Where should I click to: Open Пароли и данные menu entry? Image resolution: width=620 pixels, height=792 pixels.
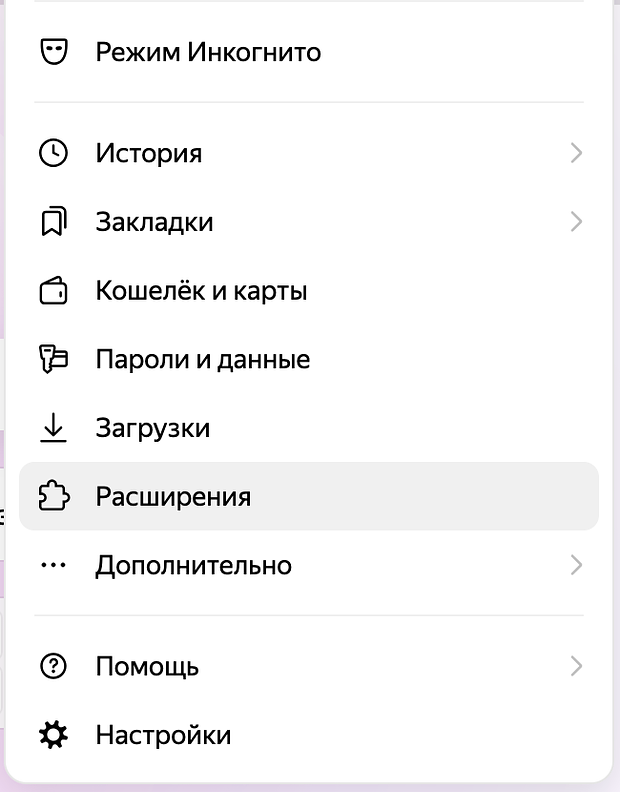tap(203, 359)
